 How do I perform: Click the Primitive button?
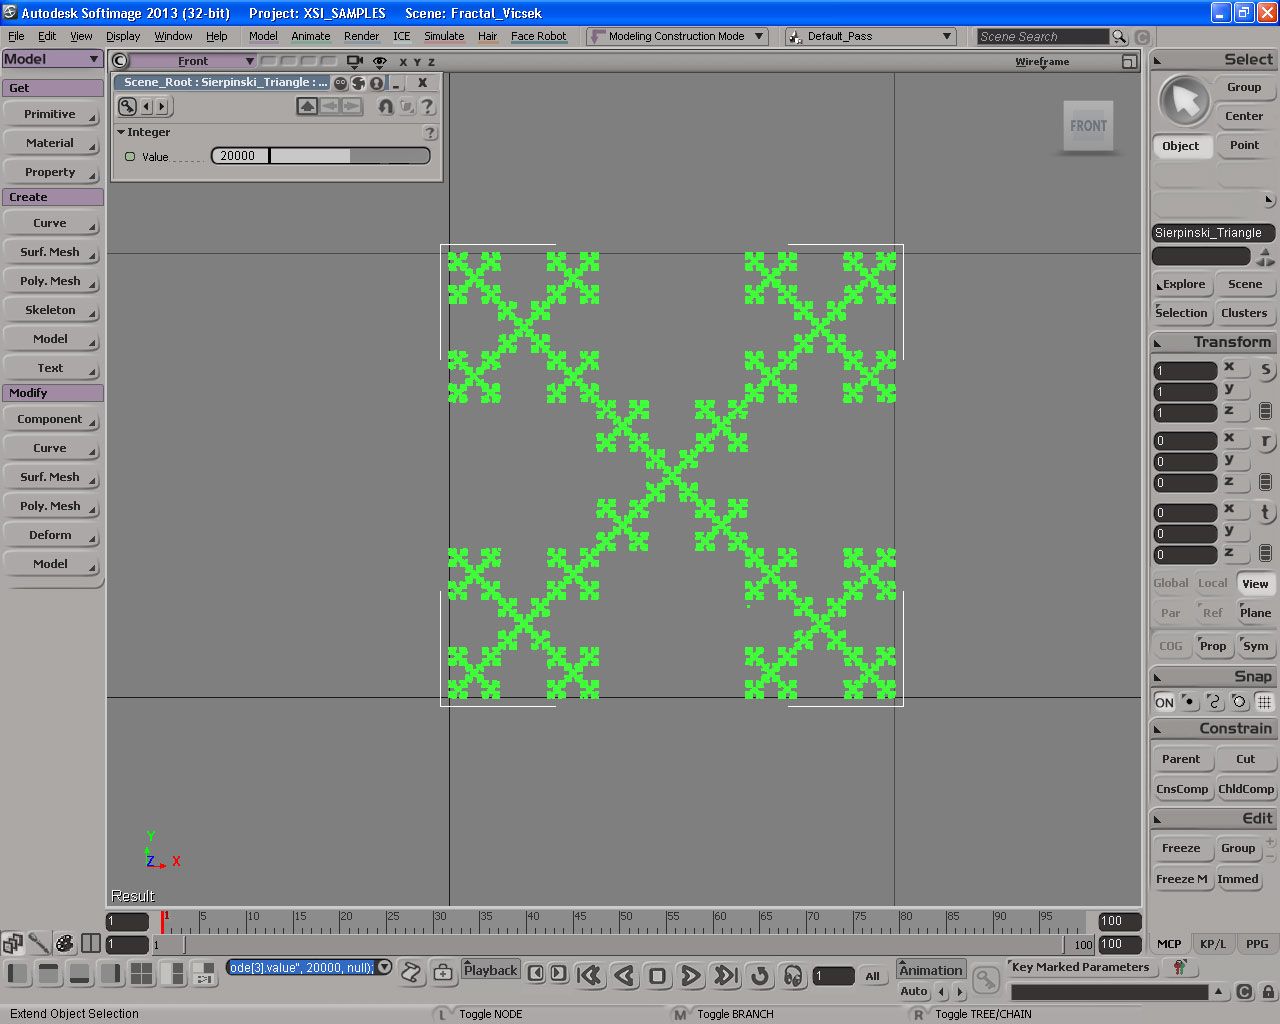coord(51,114)
